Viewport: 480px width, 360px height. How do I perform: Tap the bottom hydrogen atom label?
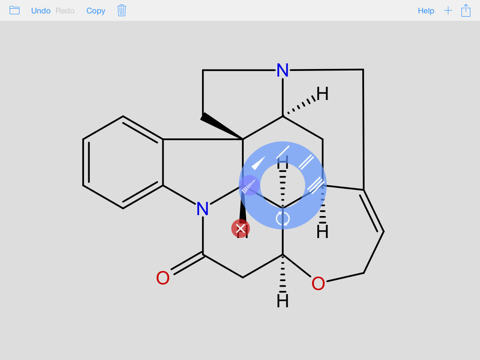[x=283, y=301]
